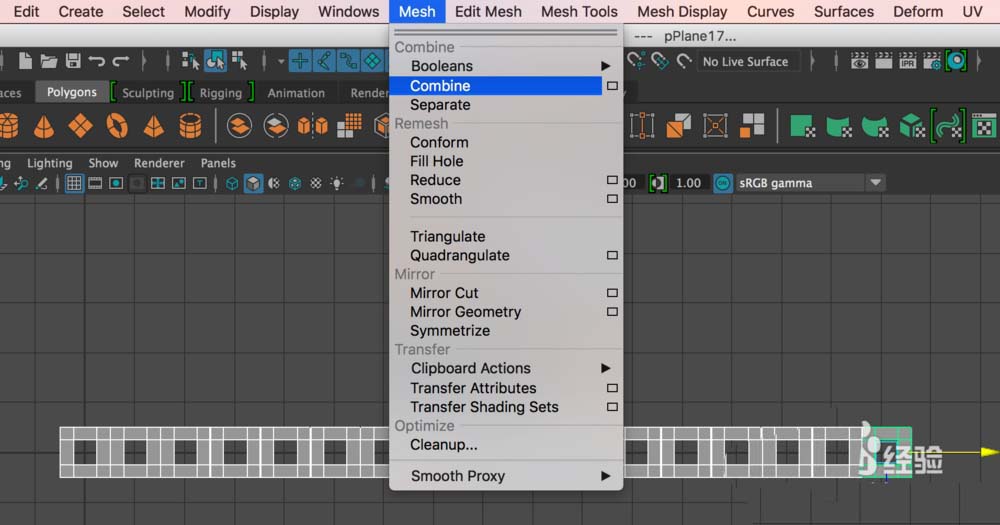
Task: Click the IPR render icon
Action: point(908,61)
